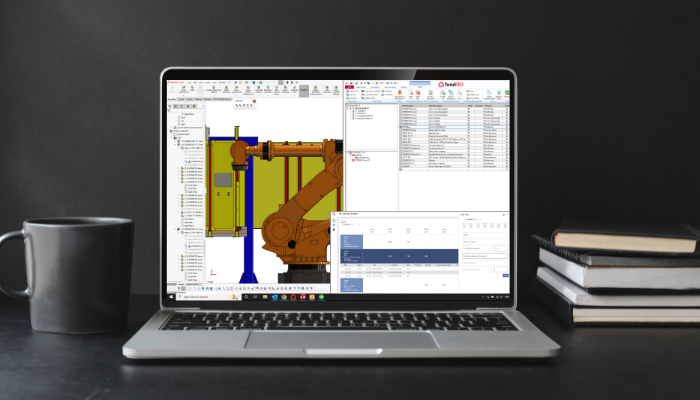Click the TotalETO logo
700x400 pixels.
pyautogui.click(x=451, y=84)
